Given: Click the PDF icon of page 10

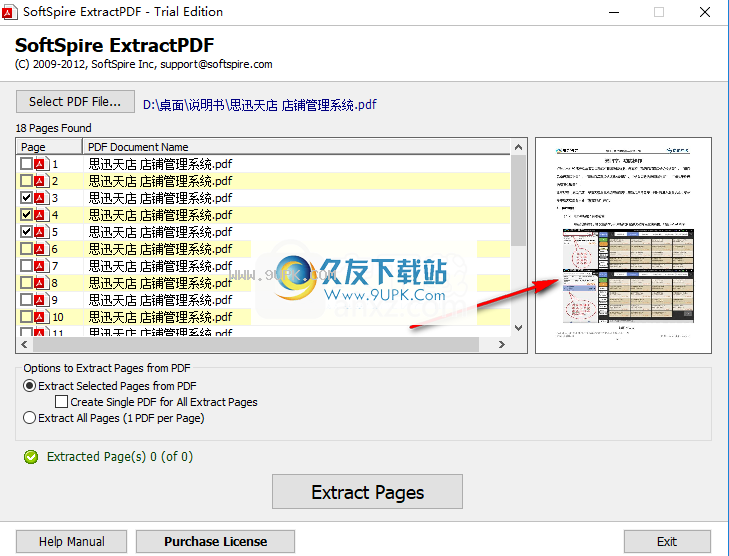Looking at the screenshot, I should pos(41,317).
